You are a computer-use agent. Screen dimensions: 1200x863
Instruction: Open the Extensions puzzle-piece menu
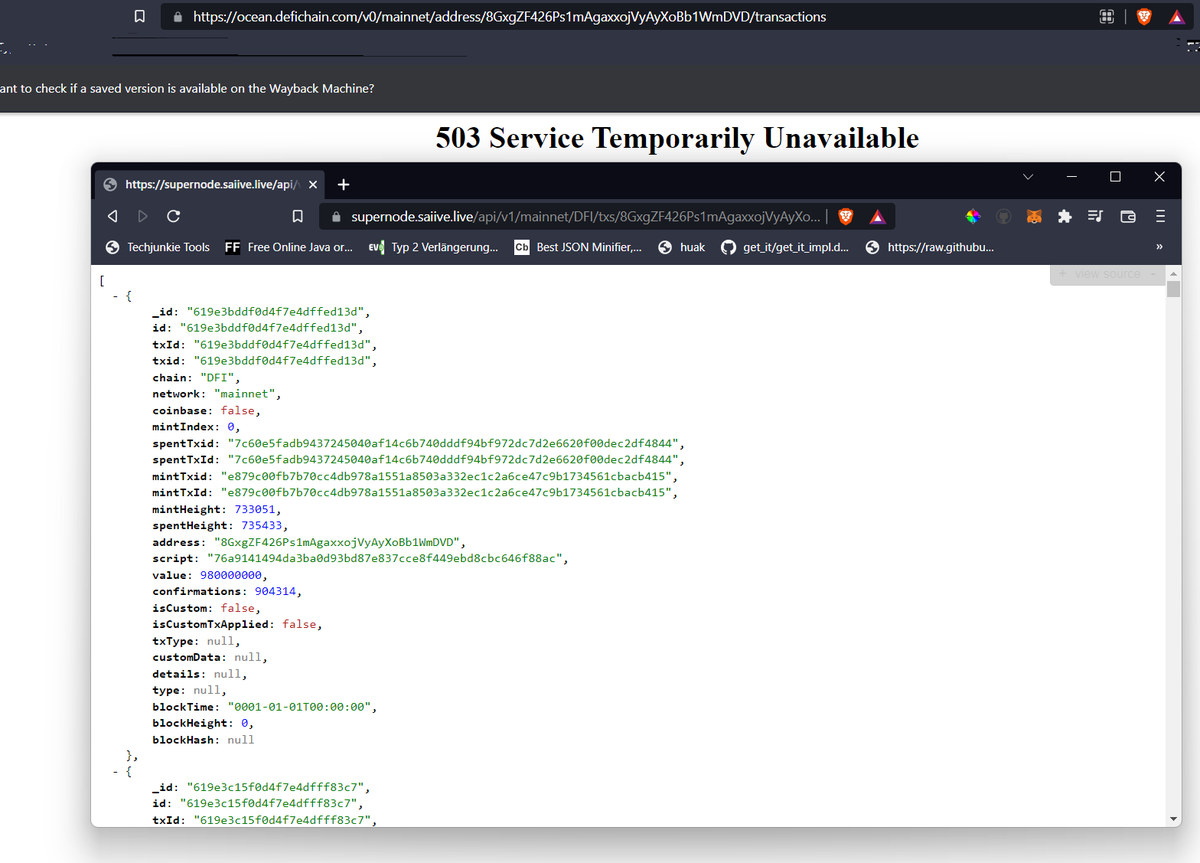coord(1065,216)
